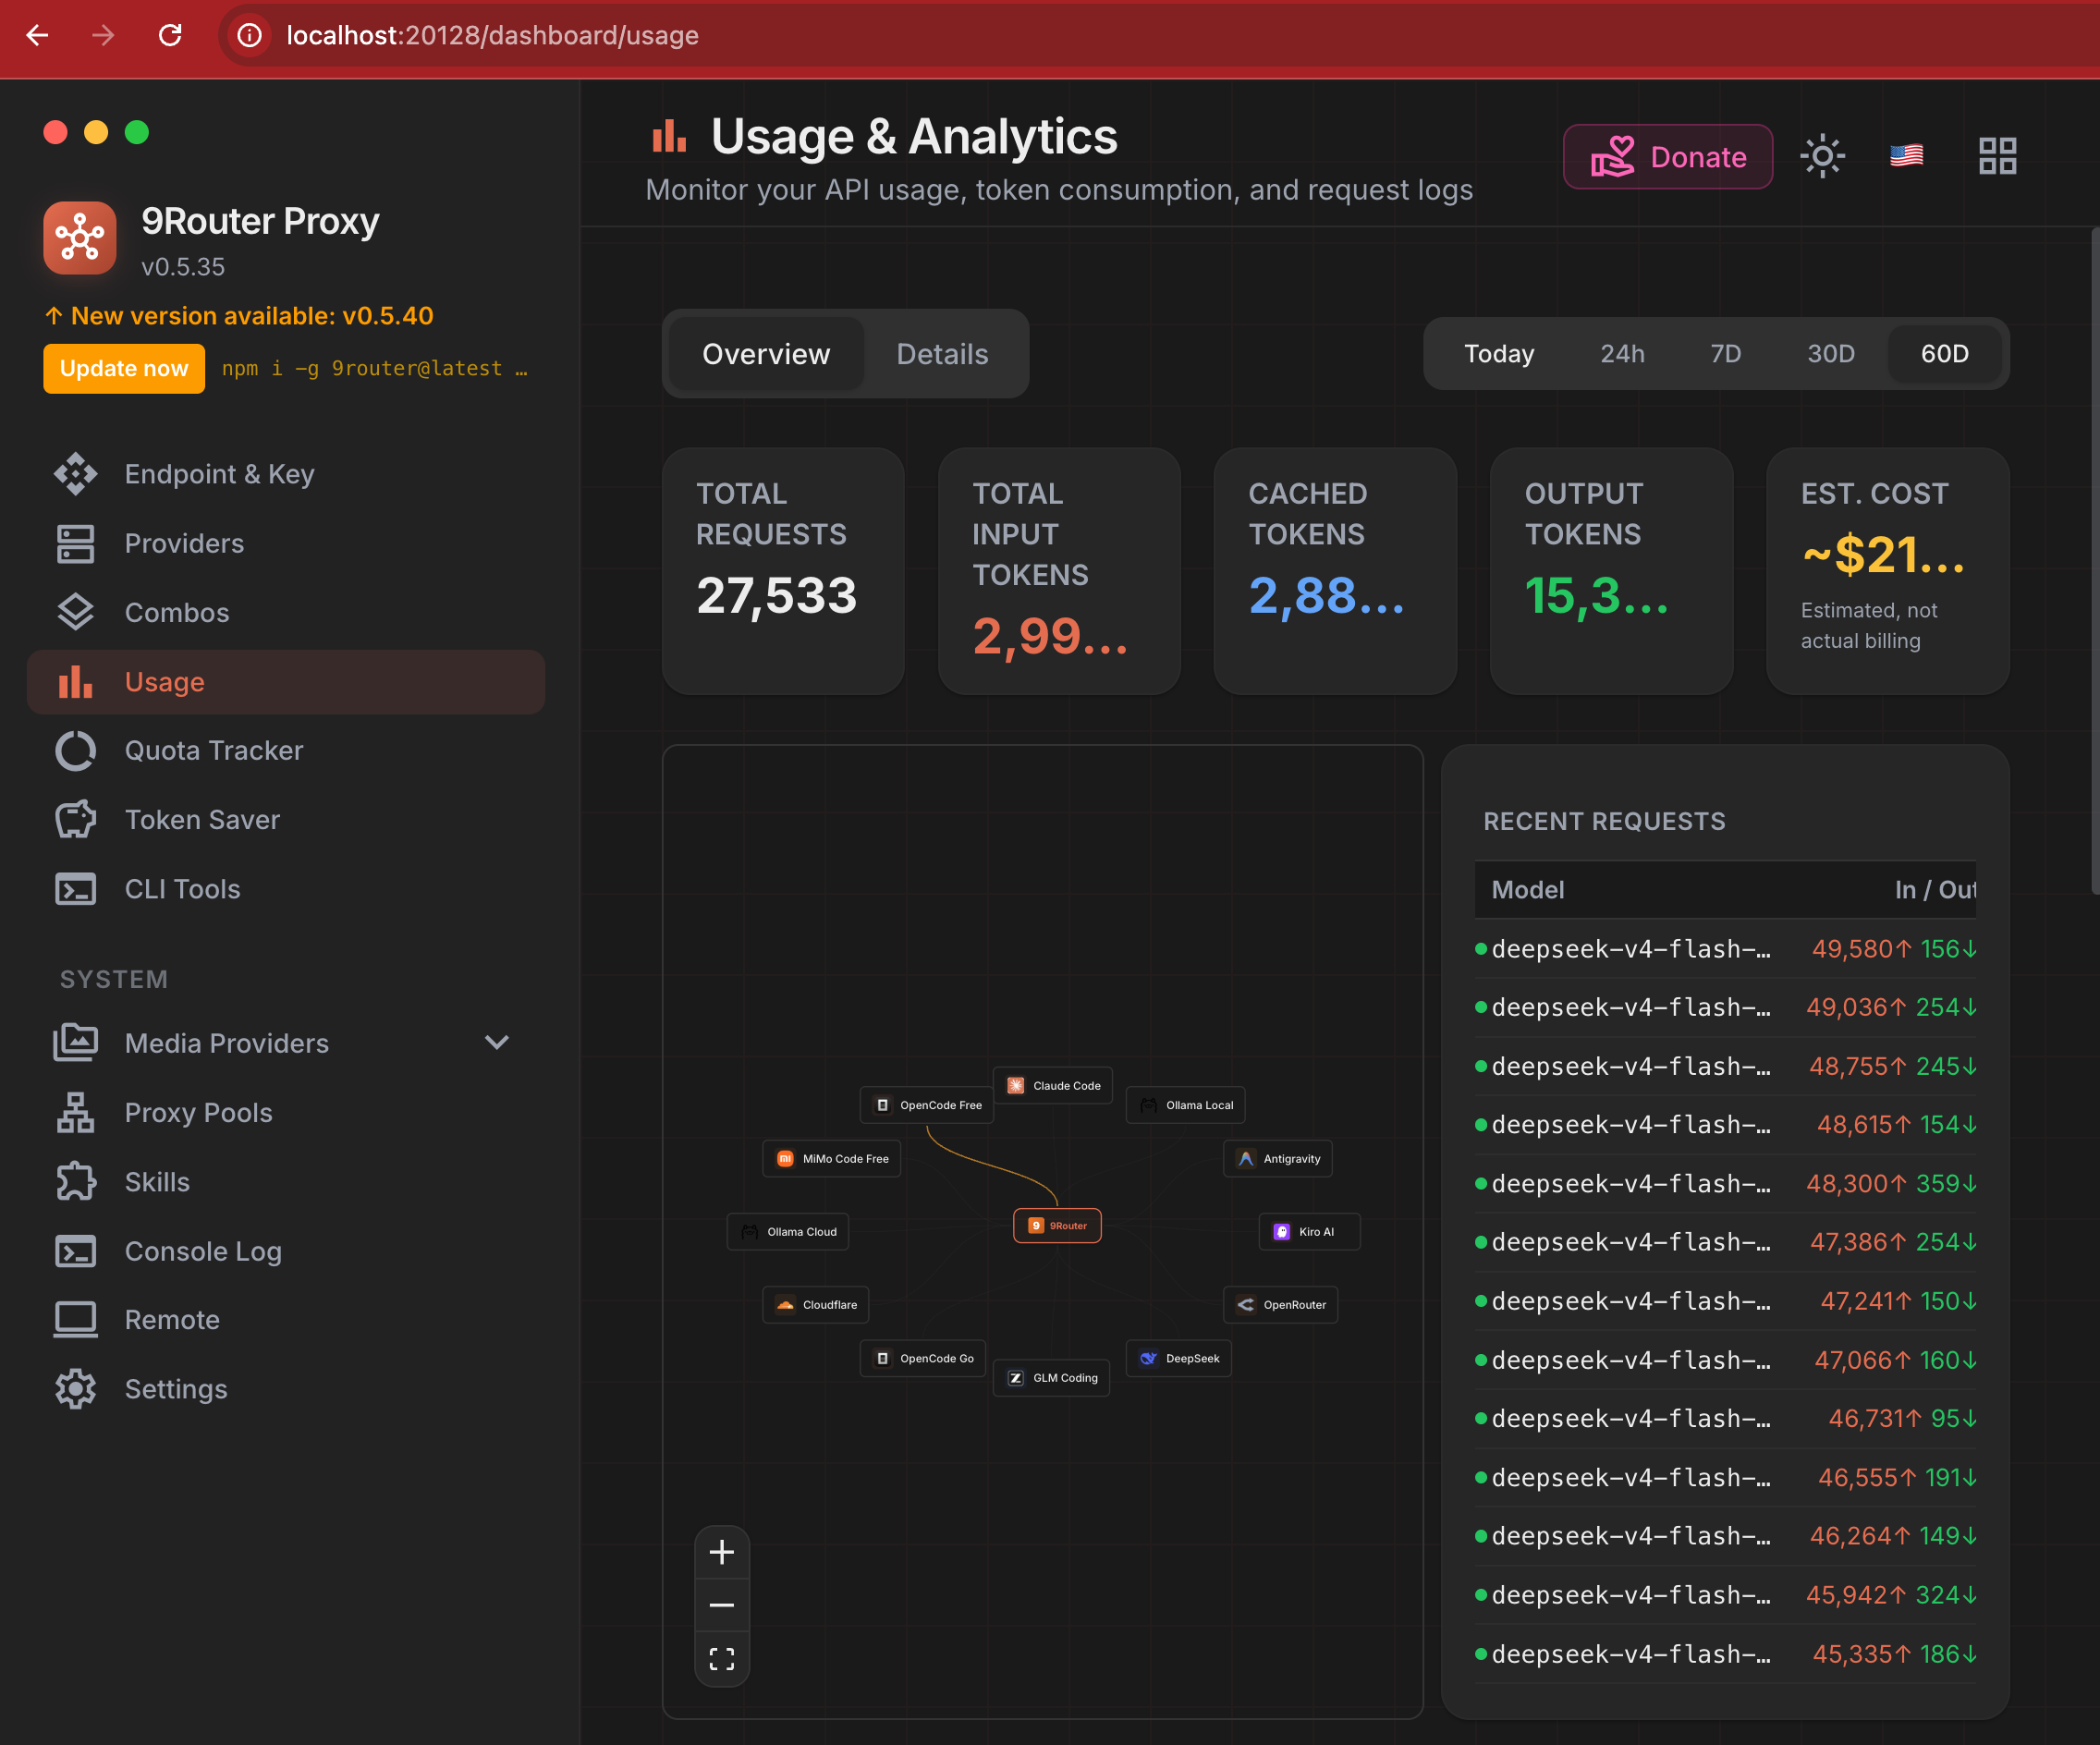Open the Token Saver piggy bank icon
The image size is (2100, 1745).
[75, 820]
